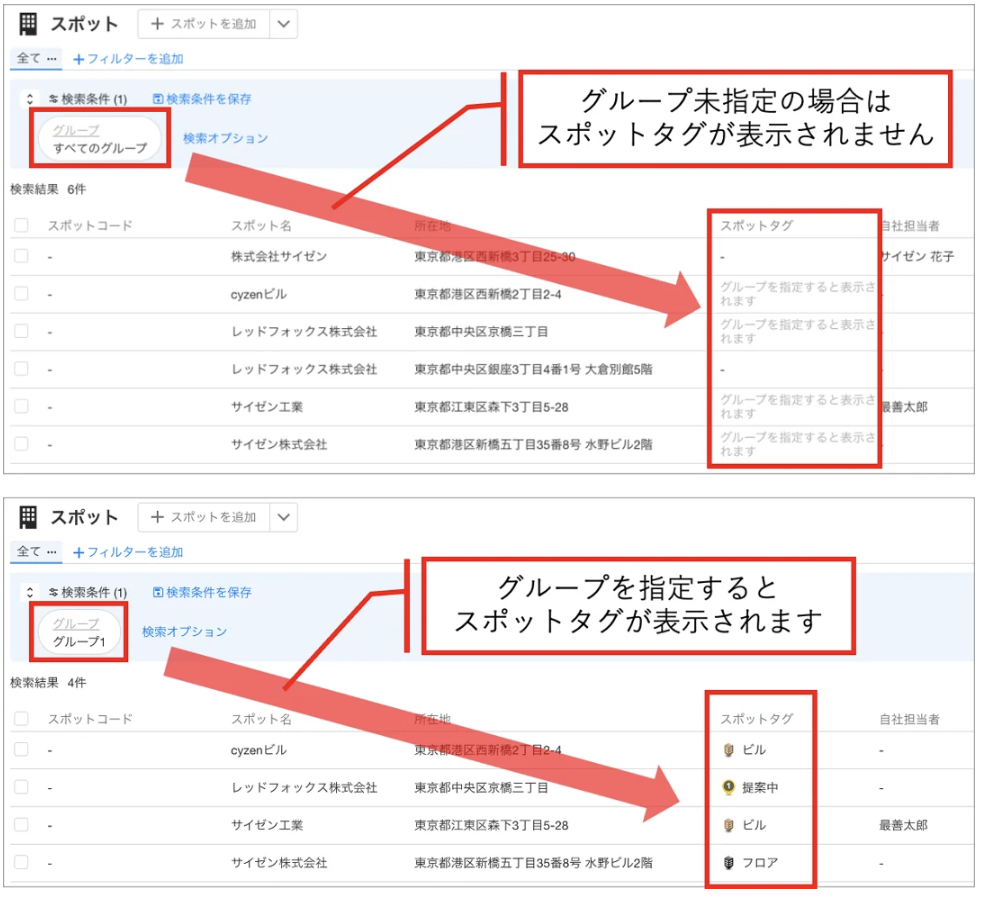Sort by スポットタグ in the グループ1 list
Image resolution: width=984 pixels, height=902 pixels.
coord(756,719)
